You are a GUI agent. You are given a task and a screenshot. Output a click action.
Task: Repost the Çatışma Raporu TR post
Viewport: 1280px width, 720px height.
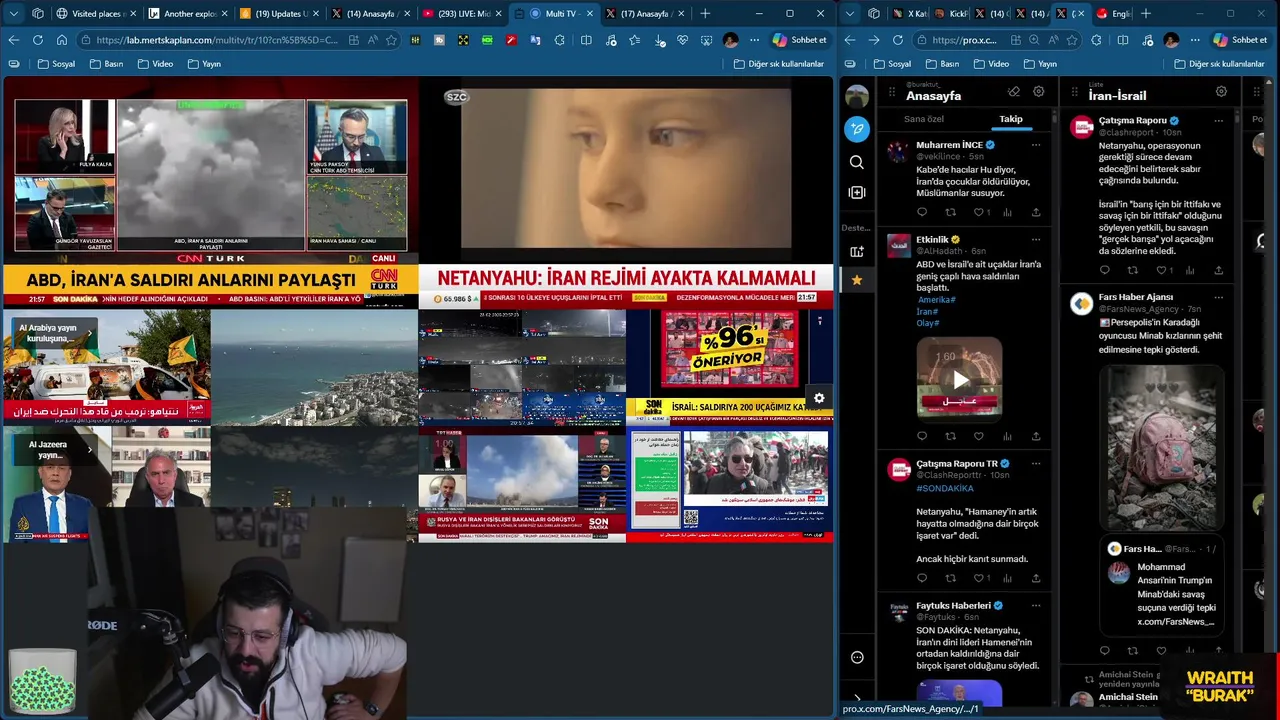950,578
